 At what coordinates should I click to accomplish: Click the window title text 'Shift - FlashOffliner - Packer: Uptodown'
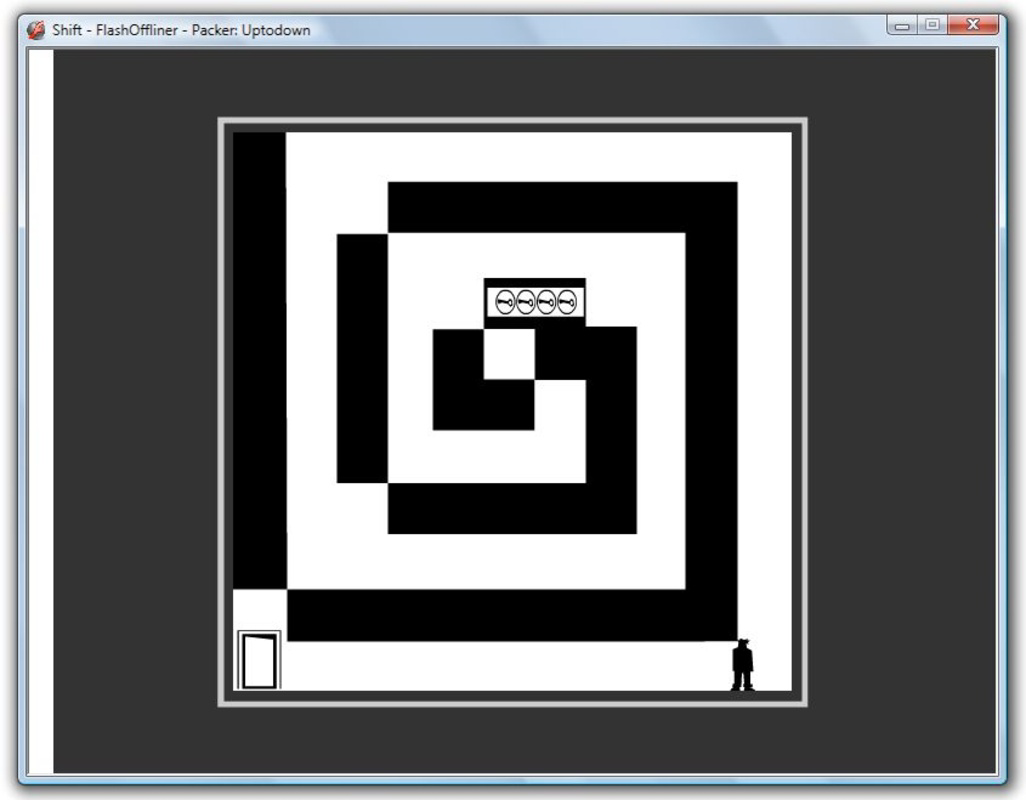[181, 30]
